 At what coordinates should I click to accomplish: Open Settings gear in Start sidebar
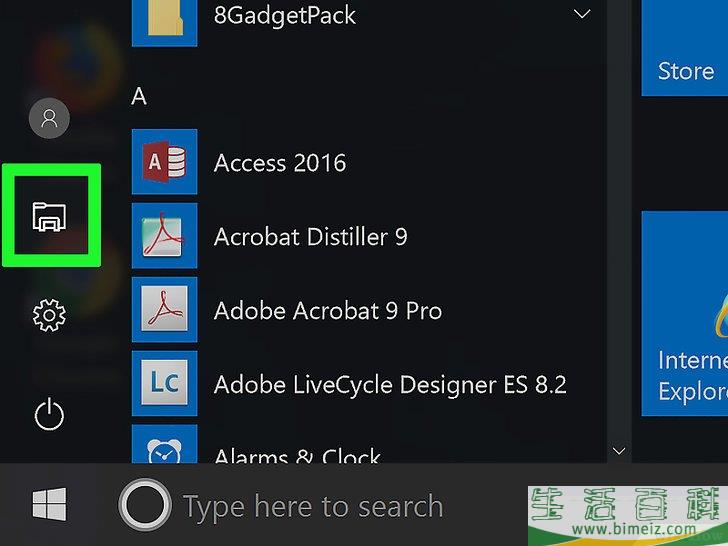click(49, 315)
